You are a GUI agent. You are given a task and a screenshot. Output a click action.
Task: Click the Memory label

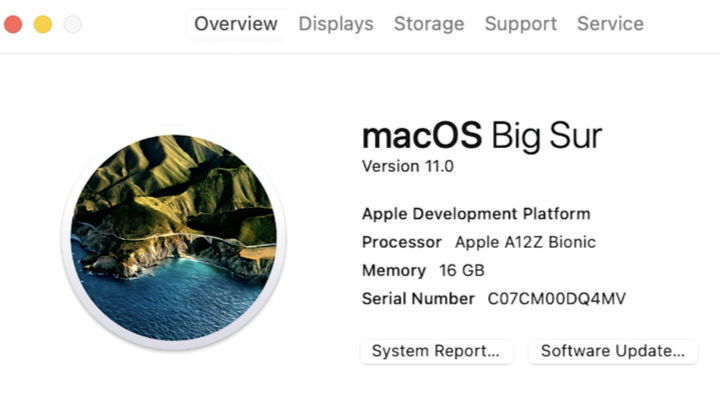coord(394,270)
